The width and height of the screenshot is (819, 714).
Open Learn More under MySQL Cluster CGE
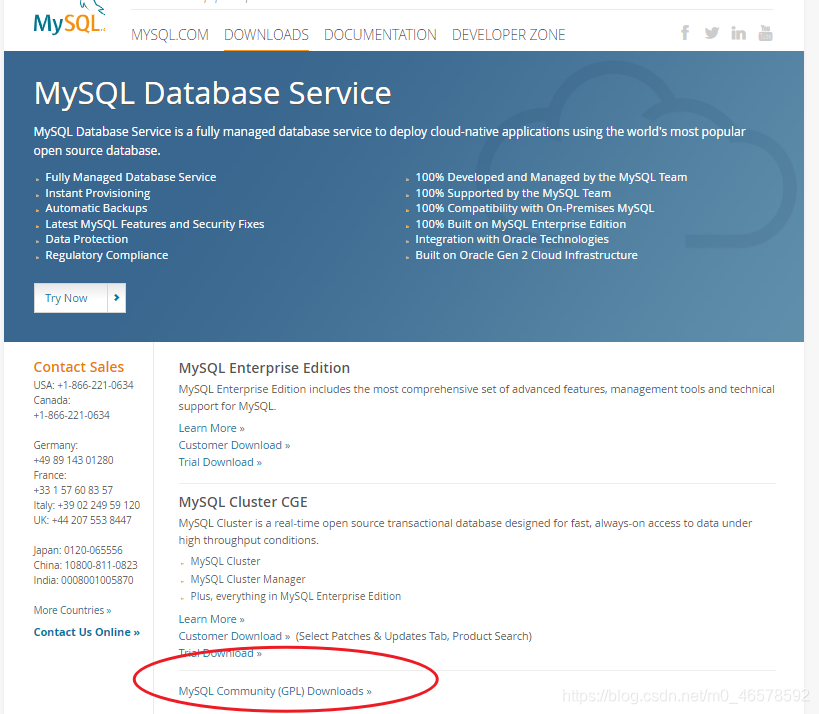tap(212, 619)
